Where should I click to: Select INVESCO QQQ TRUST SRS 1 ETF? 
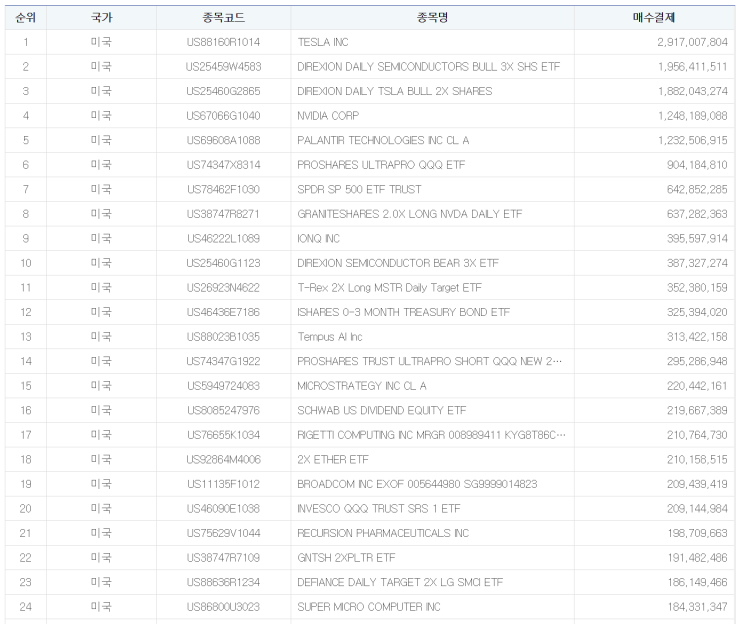coord(379,509)
